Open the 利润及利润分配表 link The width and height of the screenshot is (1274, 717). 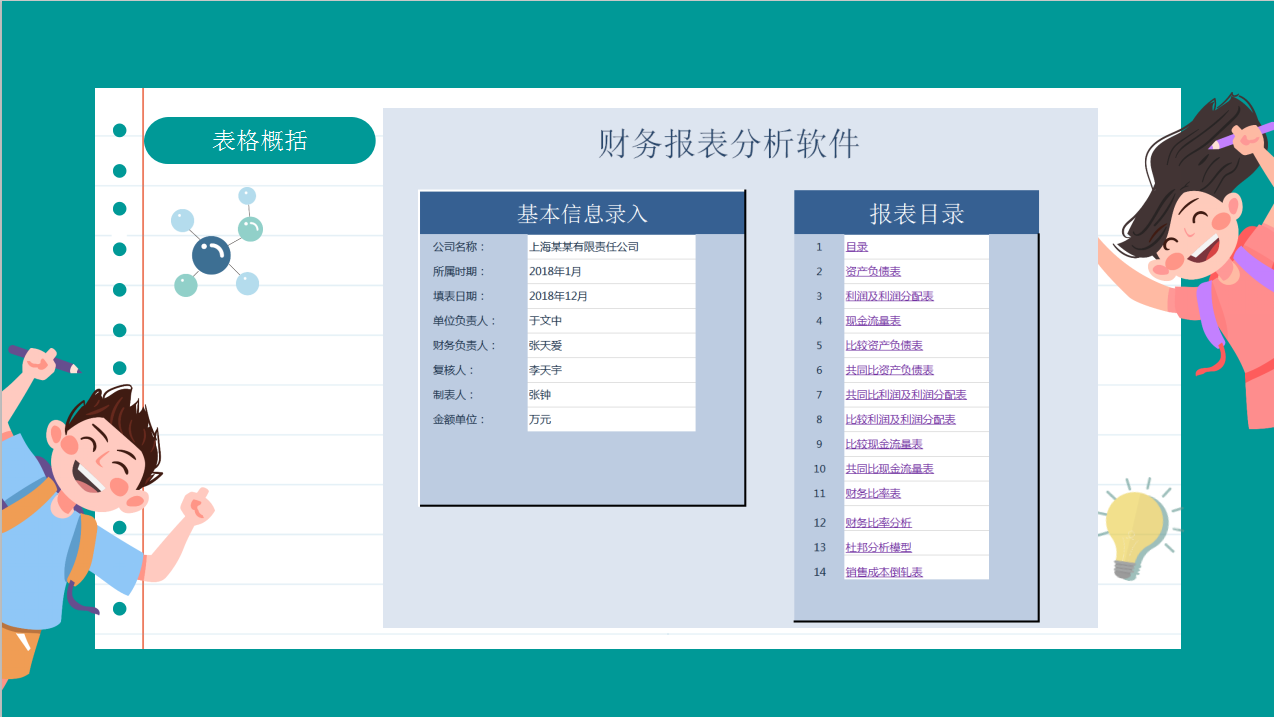pyautogui.click(x=890, y=296)
